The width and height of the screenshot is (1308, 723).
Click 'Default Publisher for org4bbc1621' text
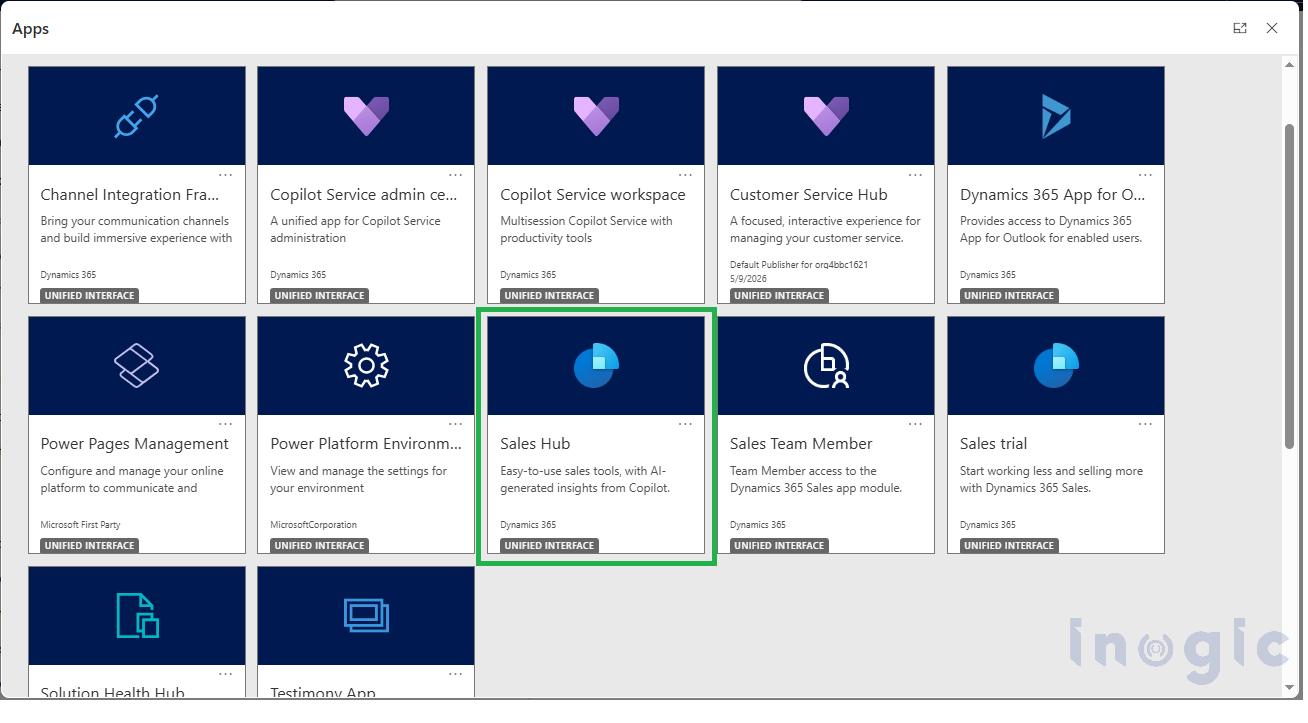tap(799, 265)
